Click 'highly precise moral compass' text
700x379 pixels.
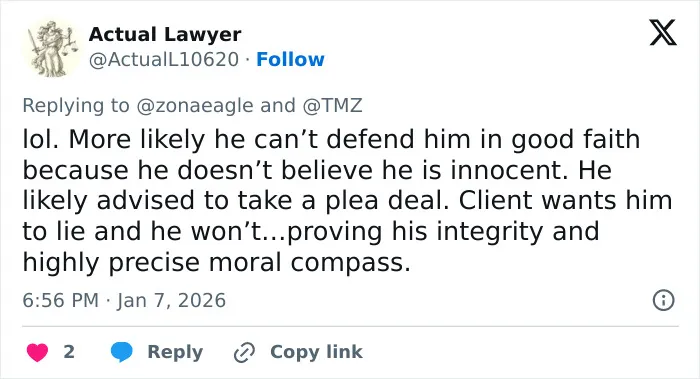pyautogui.click(x=217, y=262)
